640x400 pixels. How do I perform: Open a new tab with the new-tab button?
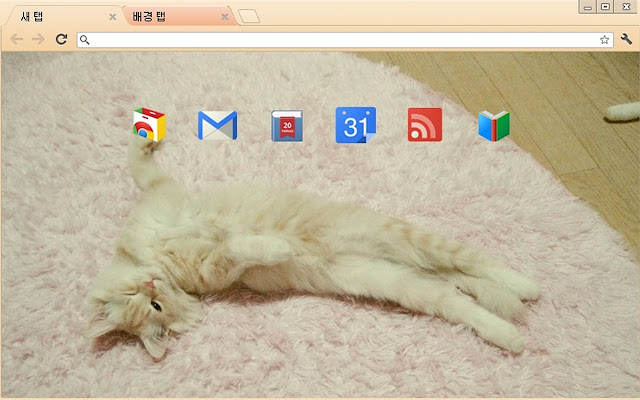coord(249,17)
